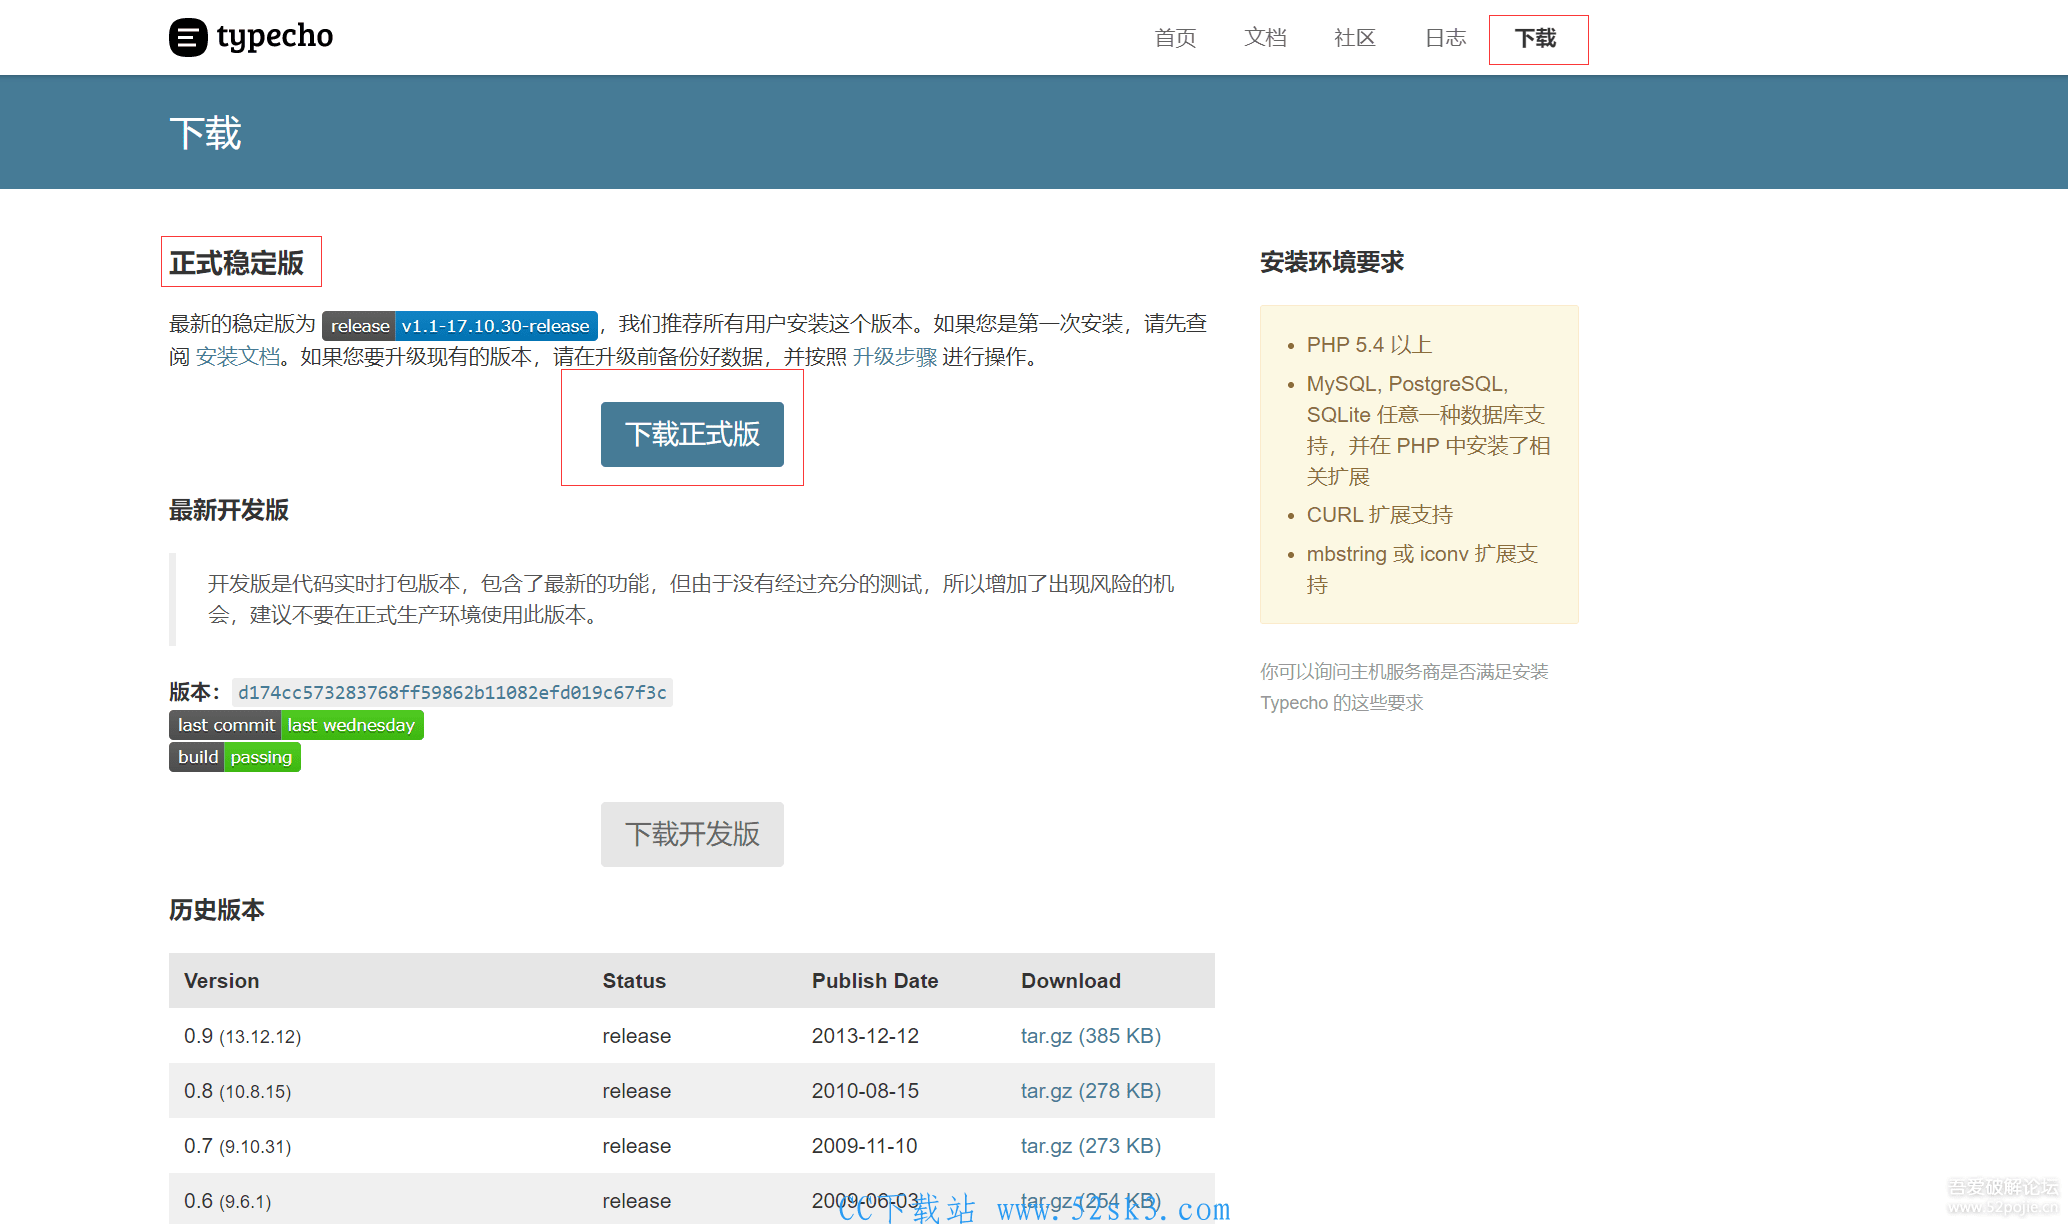Viewport: 2068px width, 1224px height.
Task: Click the 下载正式版 download button
Action: (x=692, y=434)
